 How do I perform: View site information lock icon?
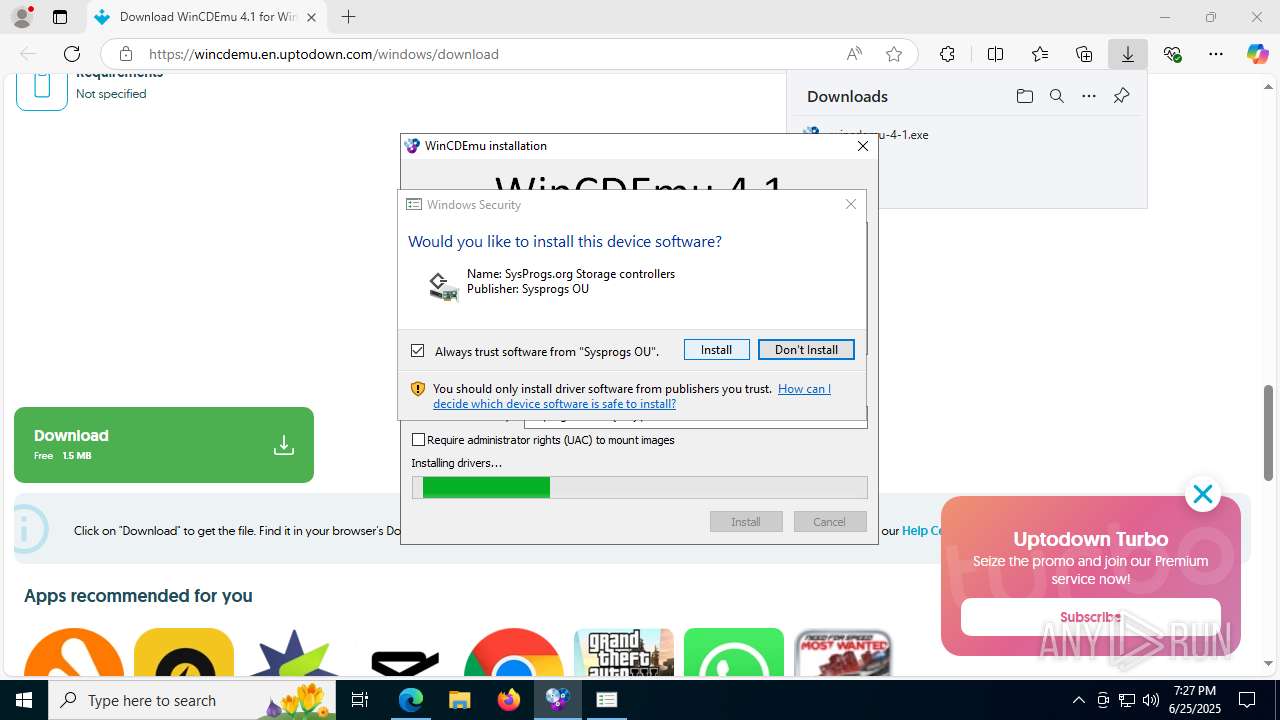tap(125, 54)
